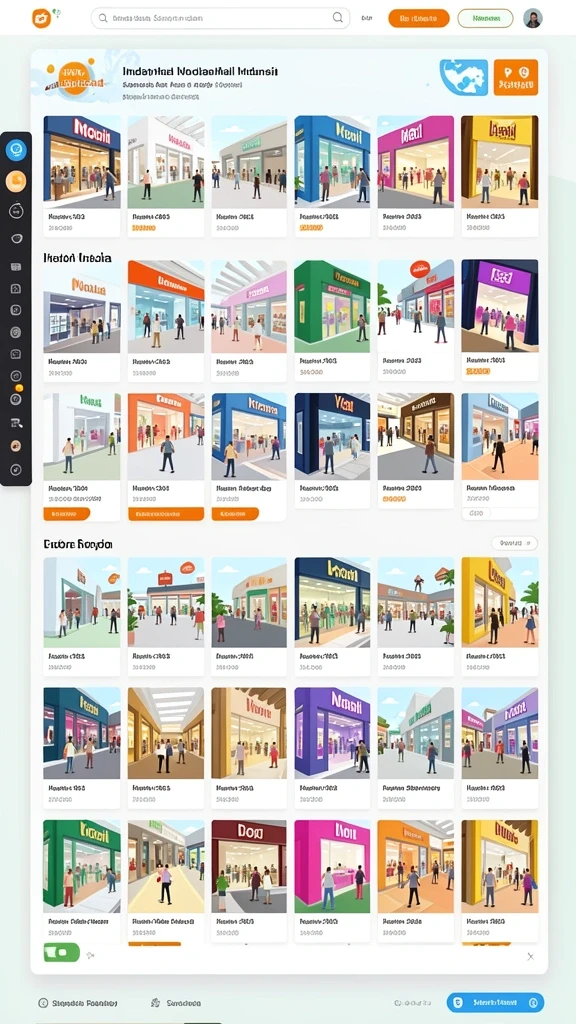Select the blue circular icon atop the dark sidebar
The height and width of the screenshot is (1024, 576).
tap(16, 150)
